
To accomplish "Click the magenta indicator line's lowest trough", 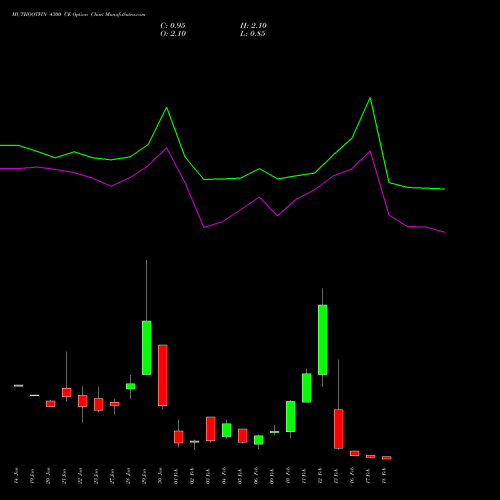I will [444, 232].
